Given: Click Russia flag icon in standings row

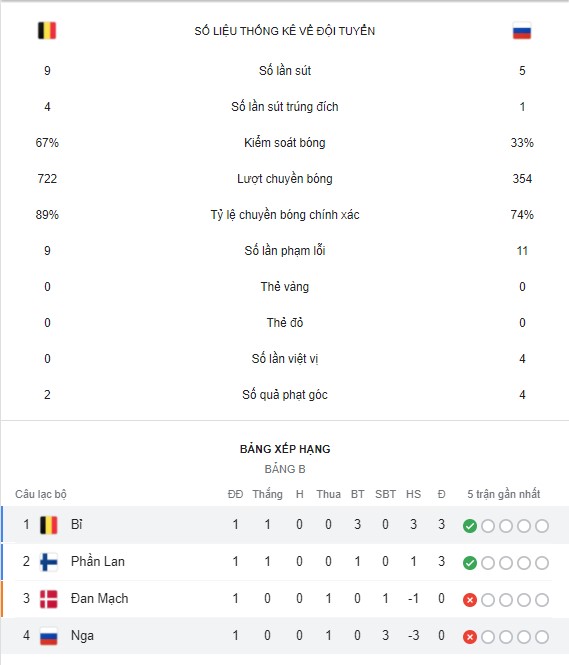Looking at the screenshot, I should (49, 636).
